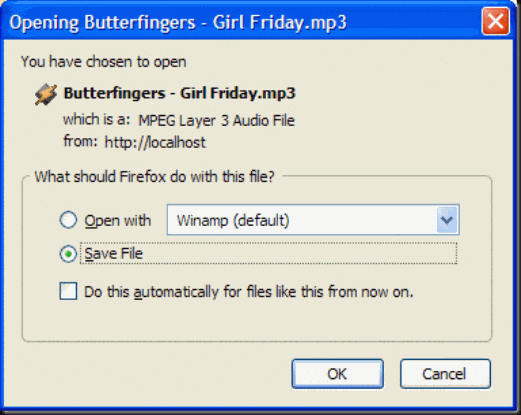Dismiss the dialog with Cancel
Image resolution: width=521 pixels, height=415 pixels.
(x=445, y=374)
